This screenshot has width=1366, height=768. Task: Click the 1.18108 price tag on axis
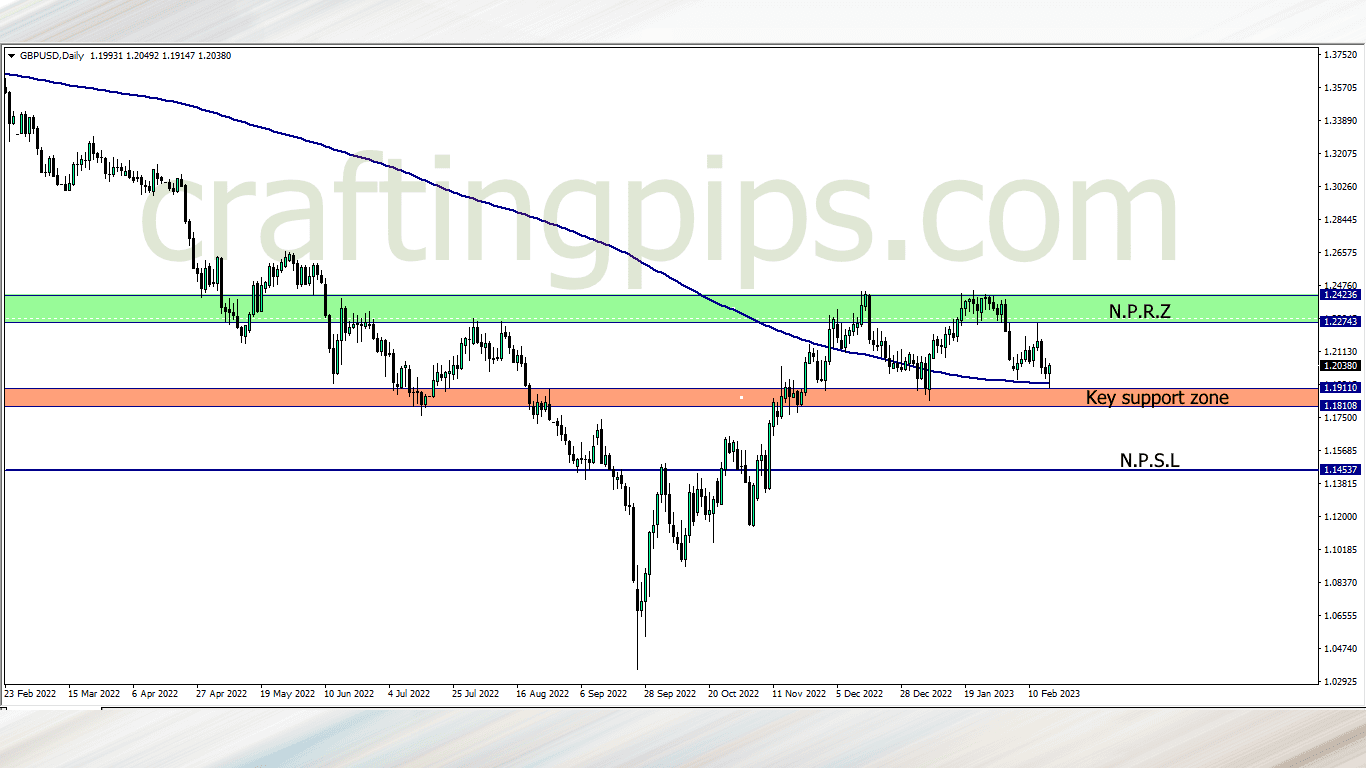click(x=1339, y=406)
